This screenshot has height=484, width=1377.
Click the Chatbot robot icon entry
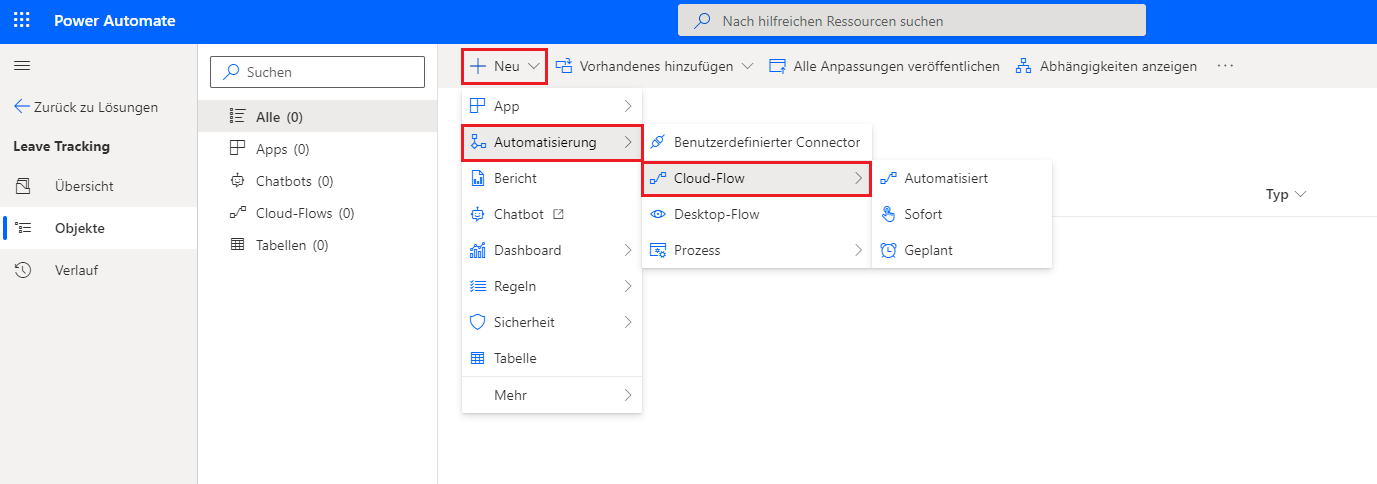coord(478,214)
